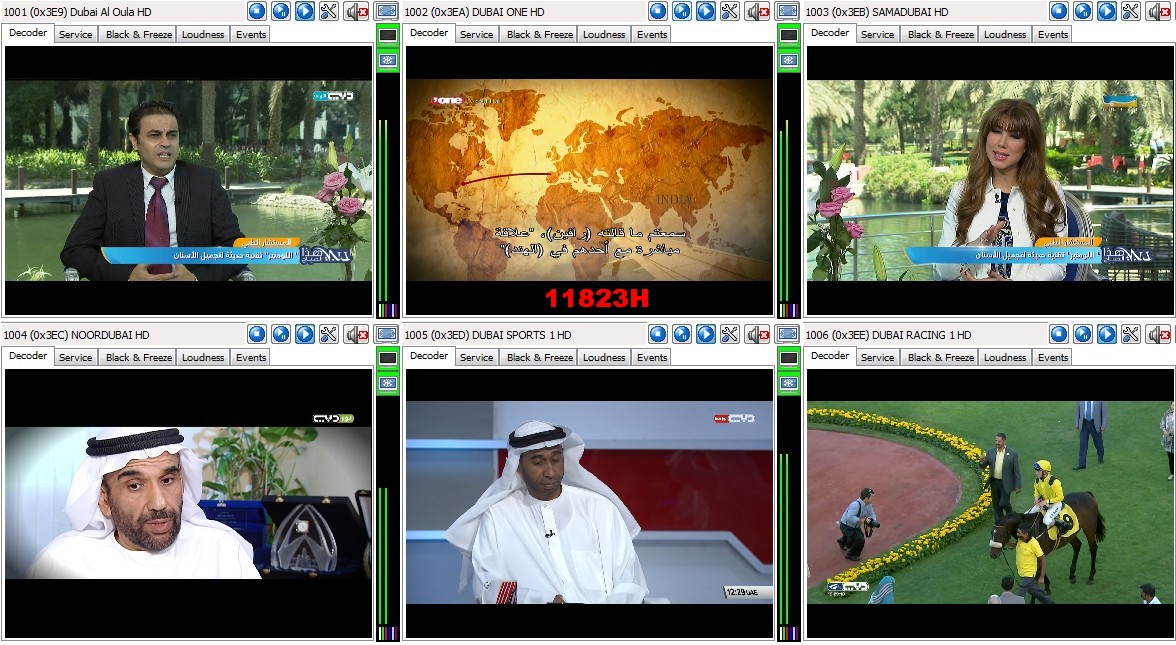Viewport: 1176px width, 645px height.
Task: Start playback for 1001 Dubai Al Oula HD
Action: point(305,11)
